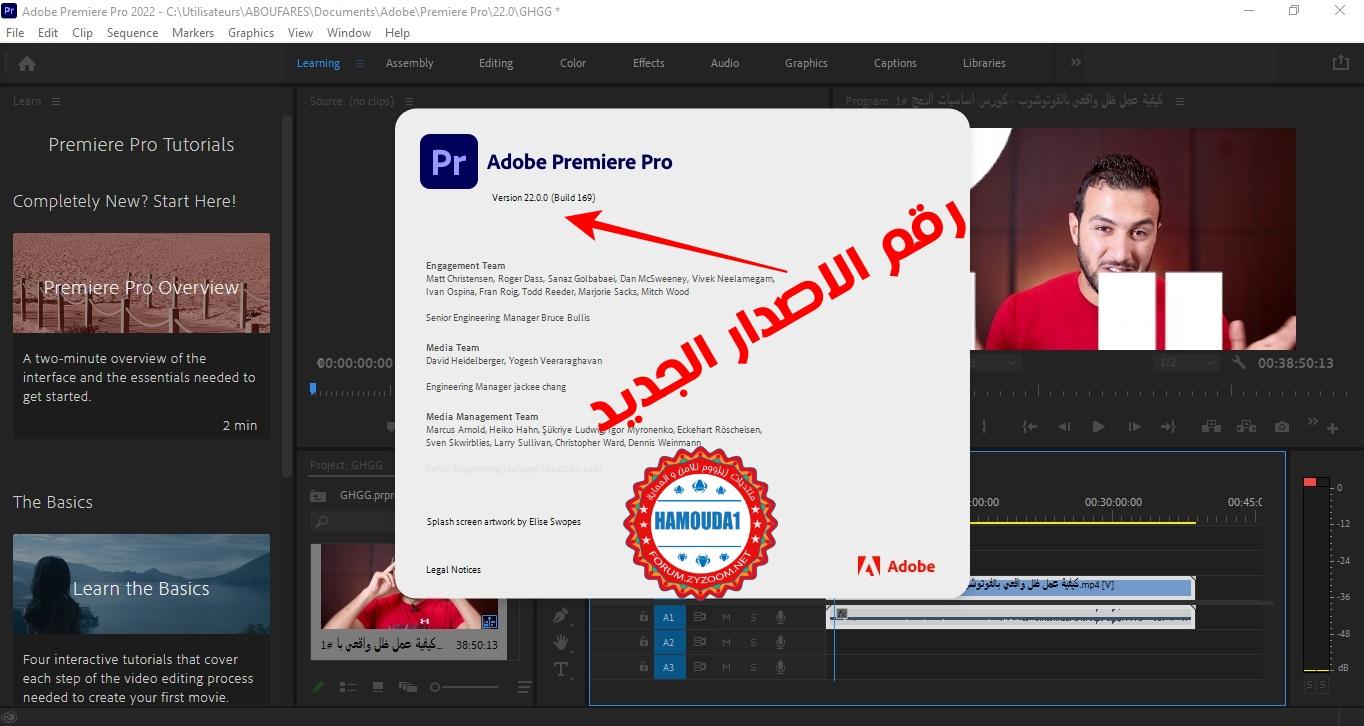Mute track A1
This screenshot has height=726, width=1364.
tap(727, 617)
